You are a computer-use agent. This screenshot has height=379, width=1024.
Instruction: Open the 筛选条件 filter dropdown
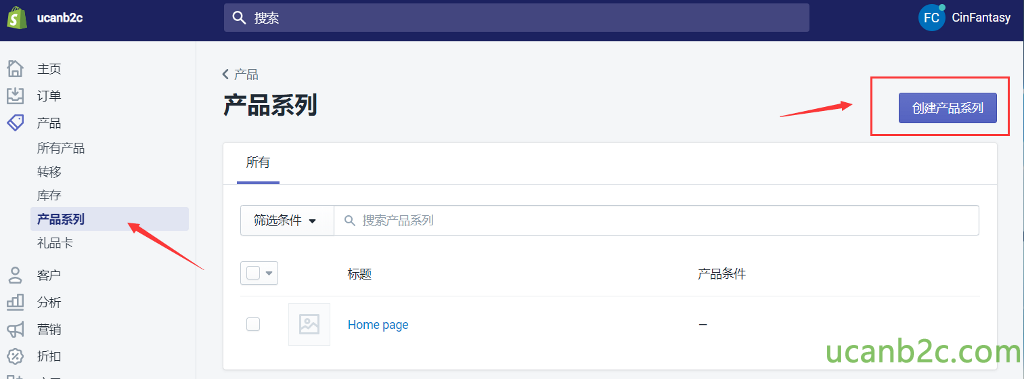[287, 221]
